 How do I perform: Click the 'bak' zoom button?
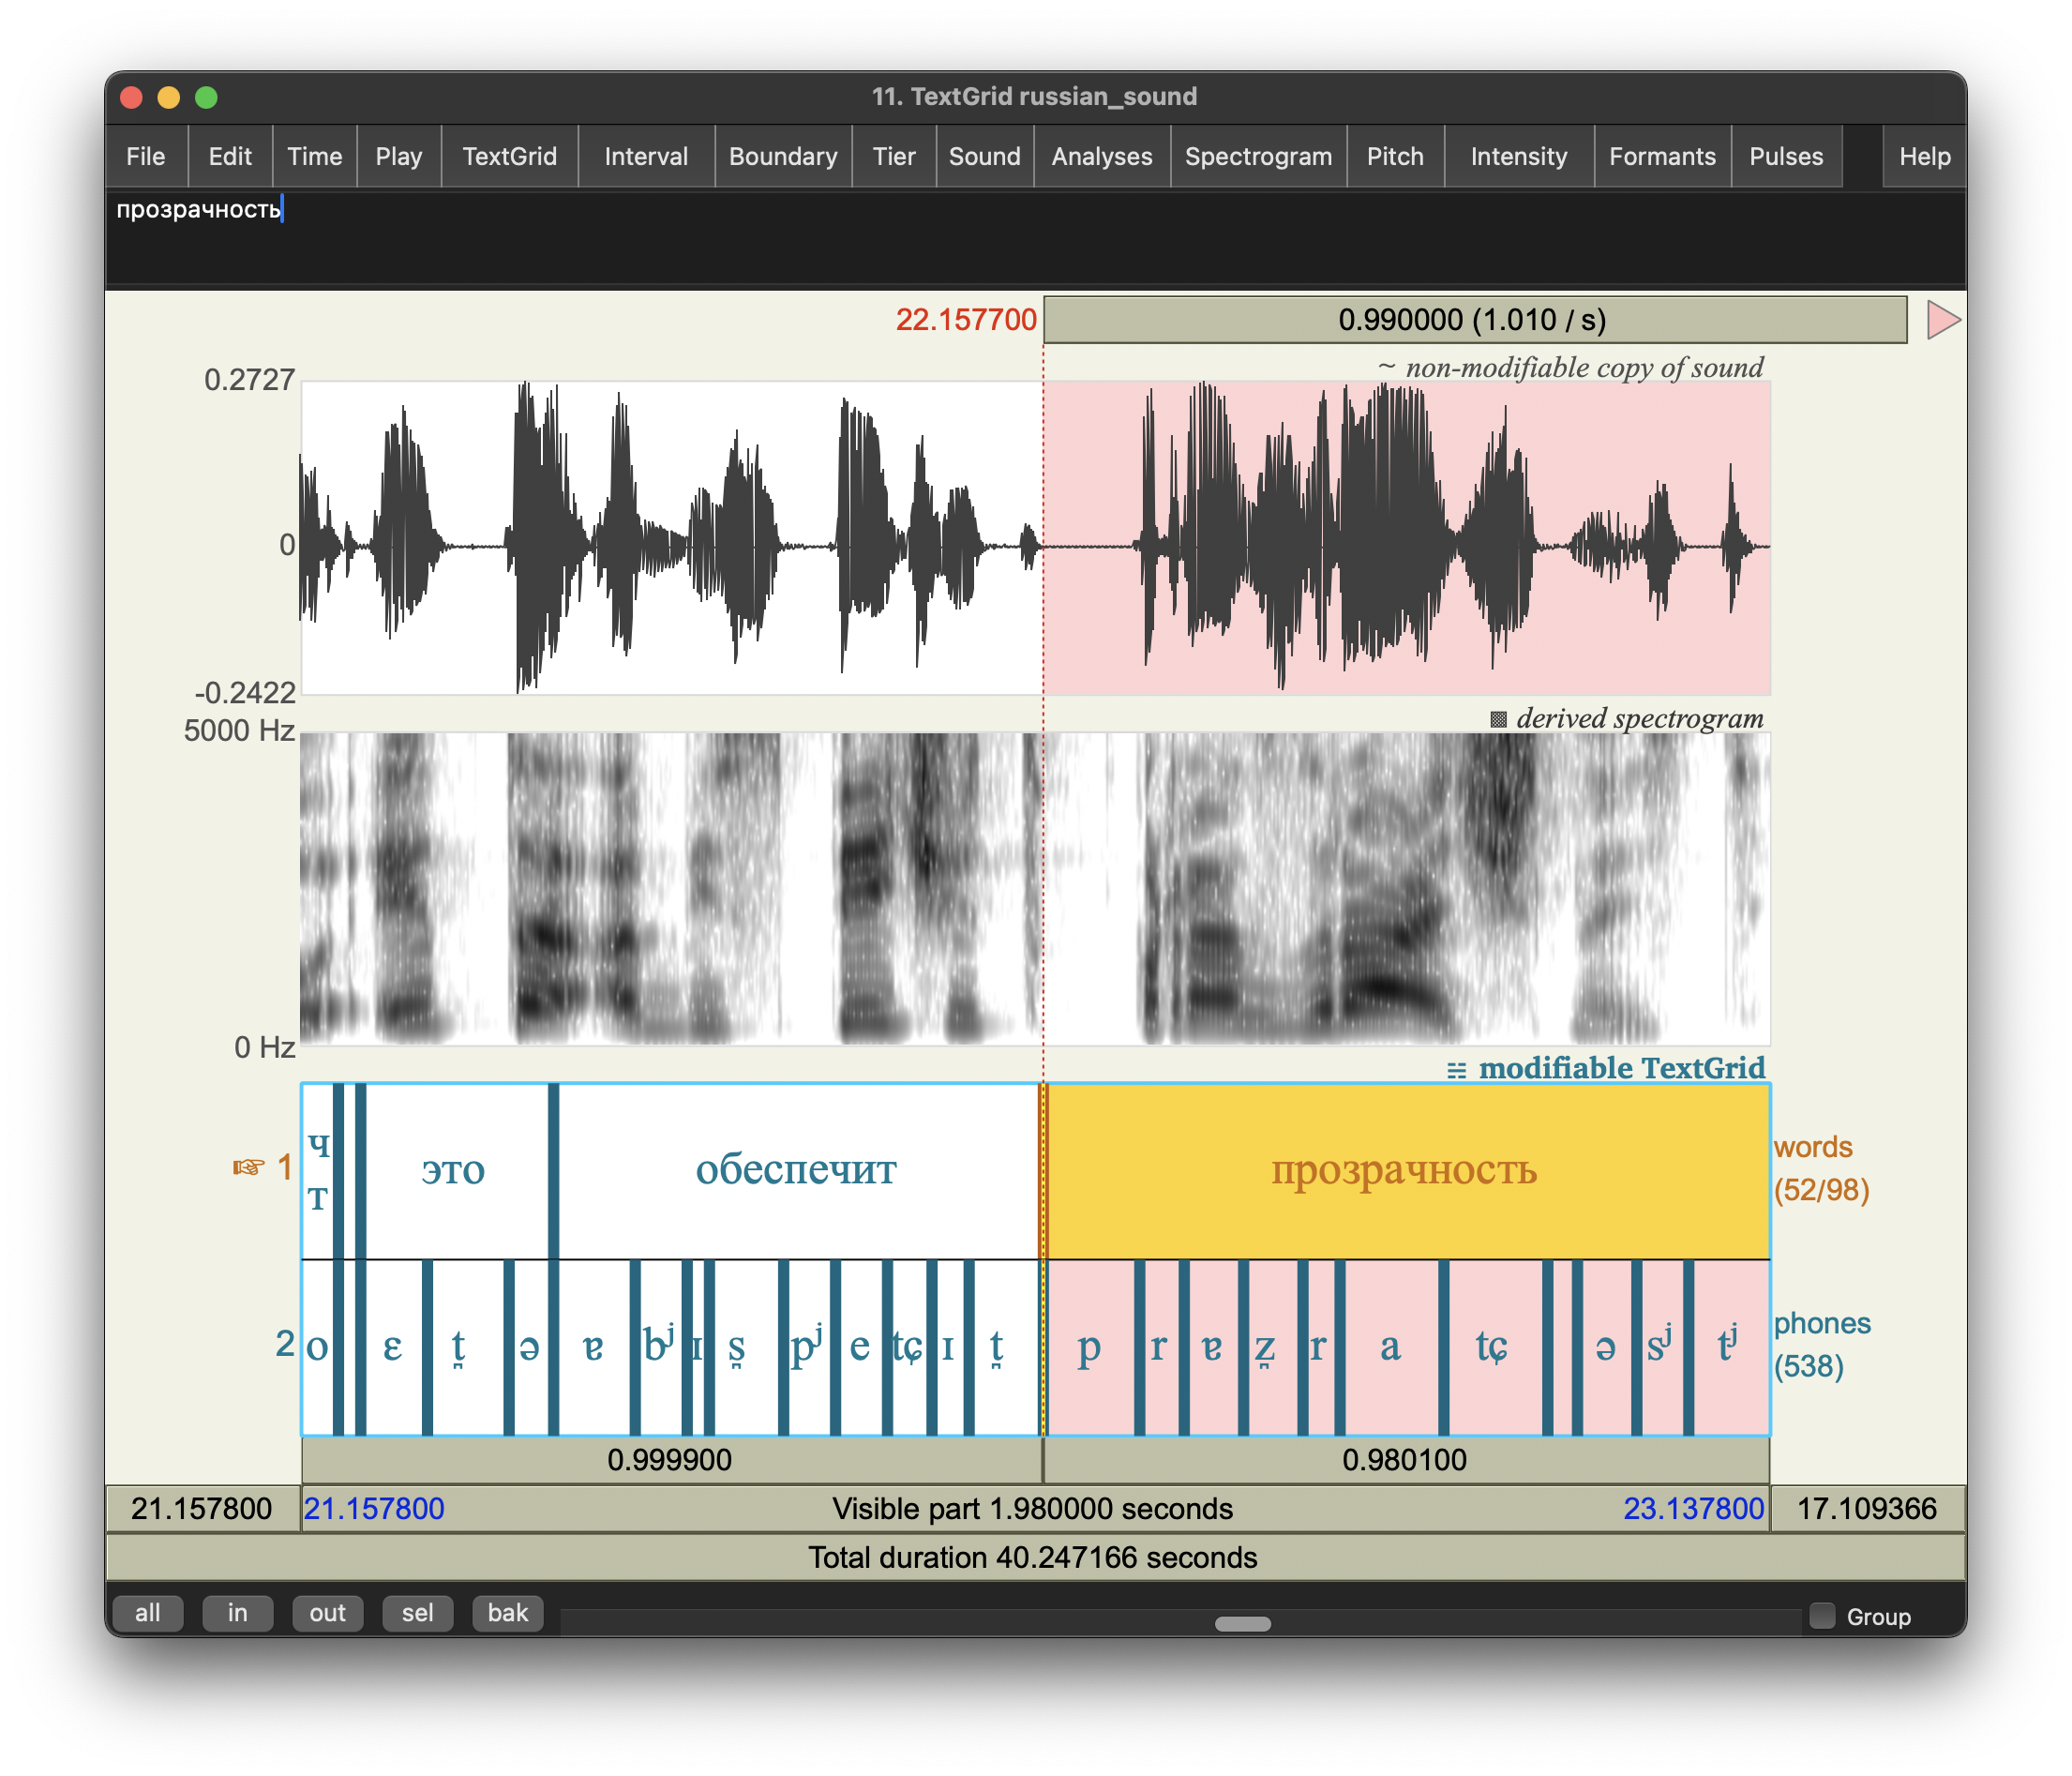pos(507,1613)
